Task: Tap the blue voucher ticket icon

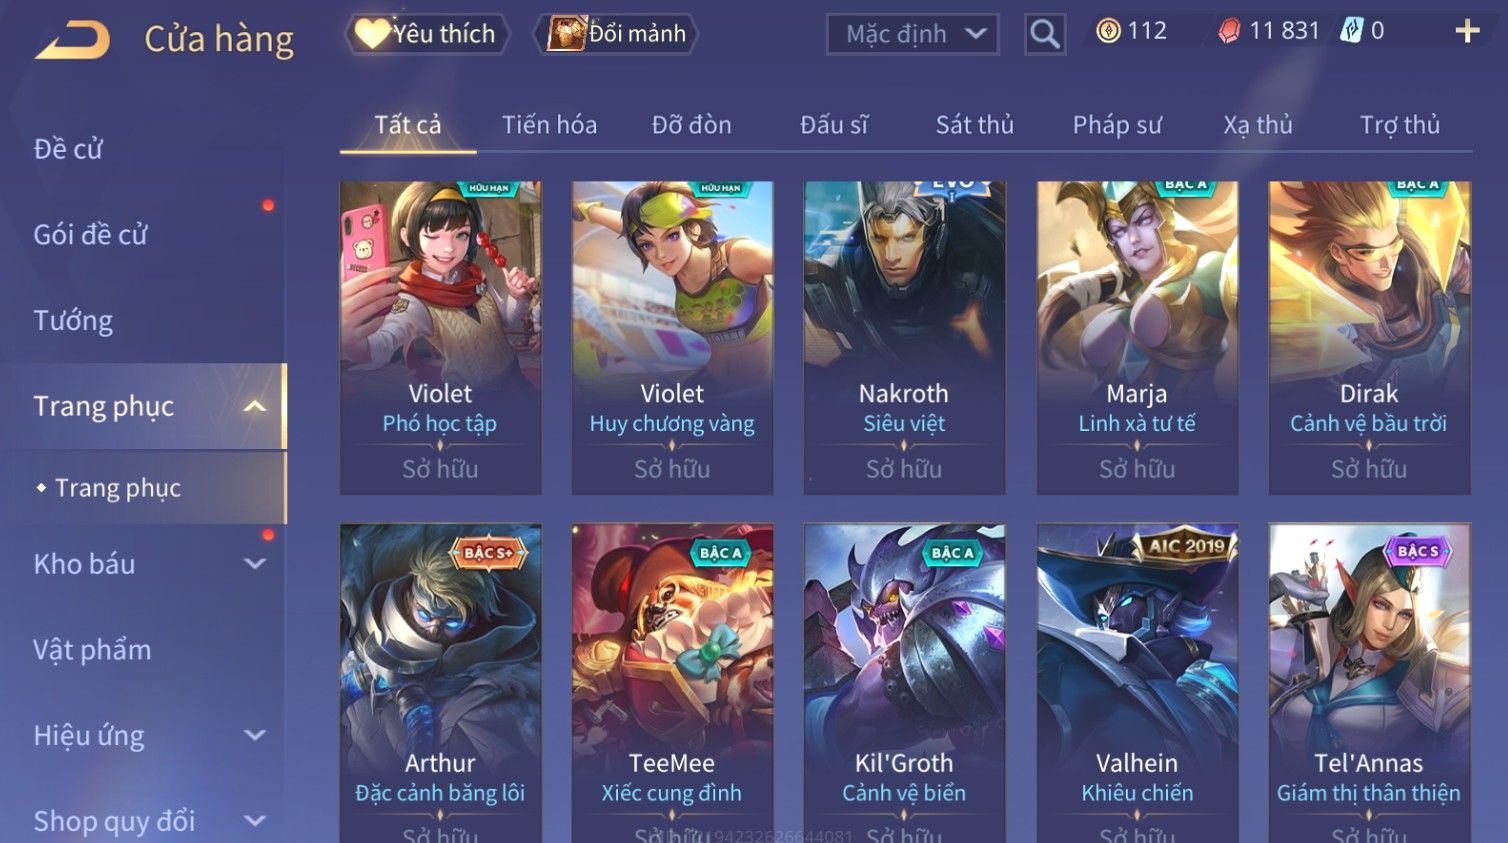Action: pos(1352,31)
